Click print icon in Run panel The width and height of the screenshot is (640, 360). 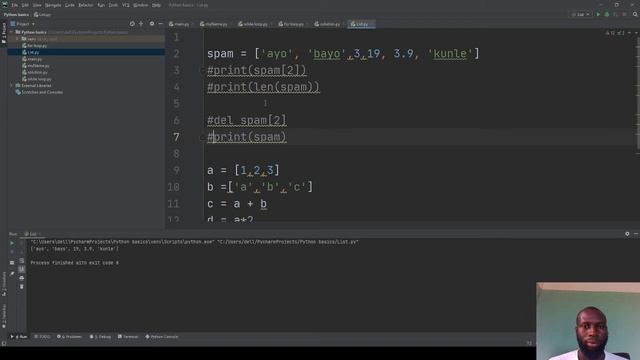tap(22, 278)
